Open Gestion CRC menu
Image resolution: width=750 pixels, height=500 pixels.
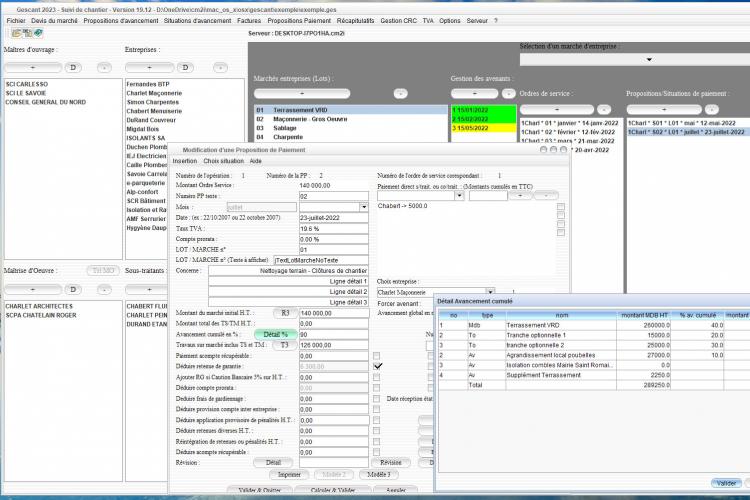[x=398, y=21]
